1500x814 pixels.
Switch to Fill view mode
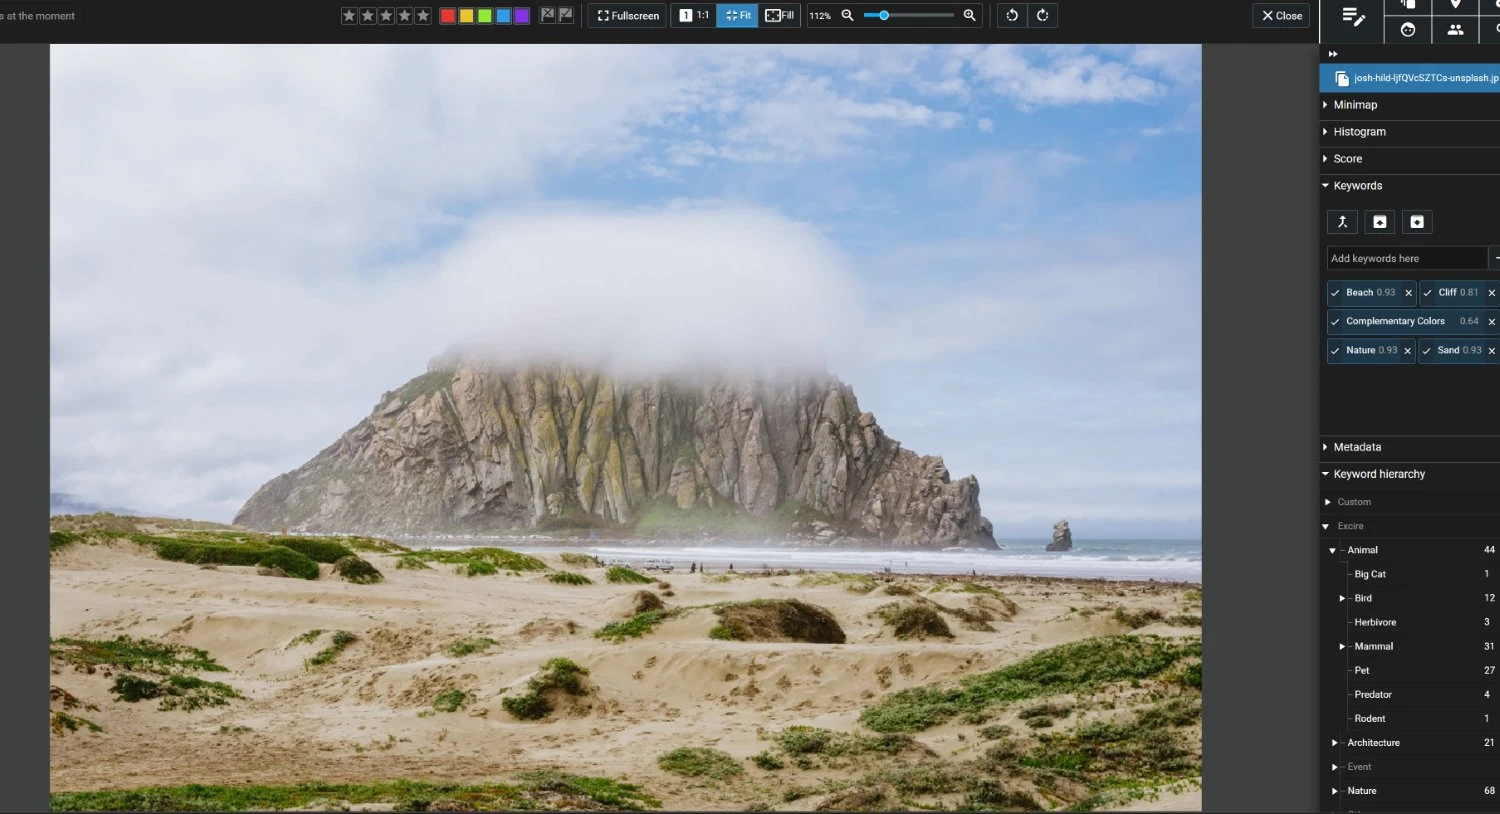pyautogui.click(x=779, y=15)
